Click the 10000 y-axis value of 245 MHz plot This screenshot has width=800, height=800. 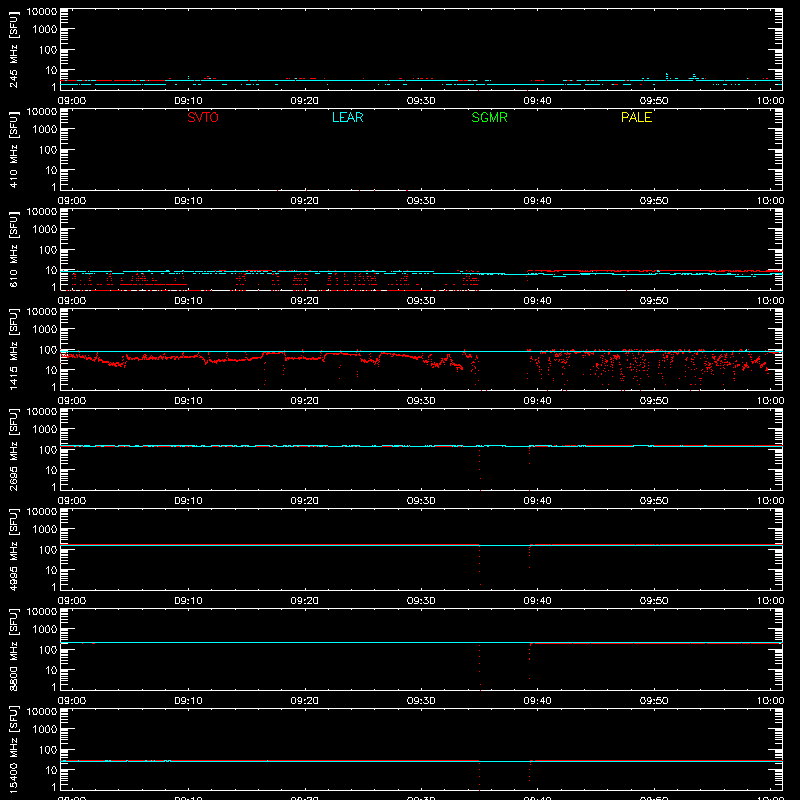click(x=42, y=12)
